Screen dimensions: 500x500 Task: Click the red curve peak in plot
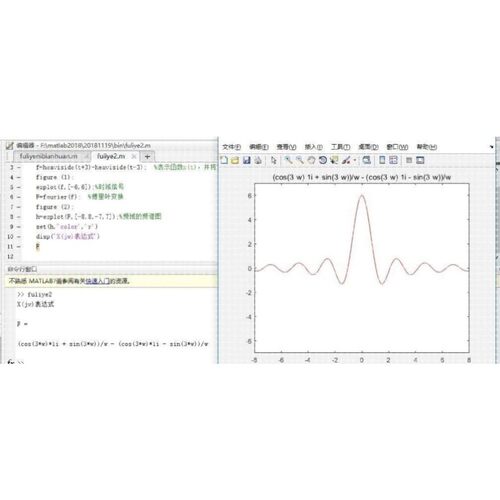(362, 196)
